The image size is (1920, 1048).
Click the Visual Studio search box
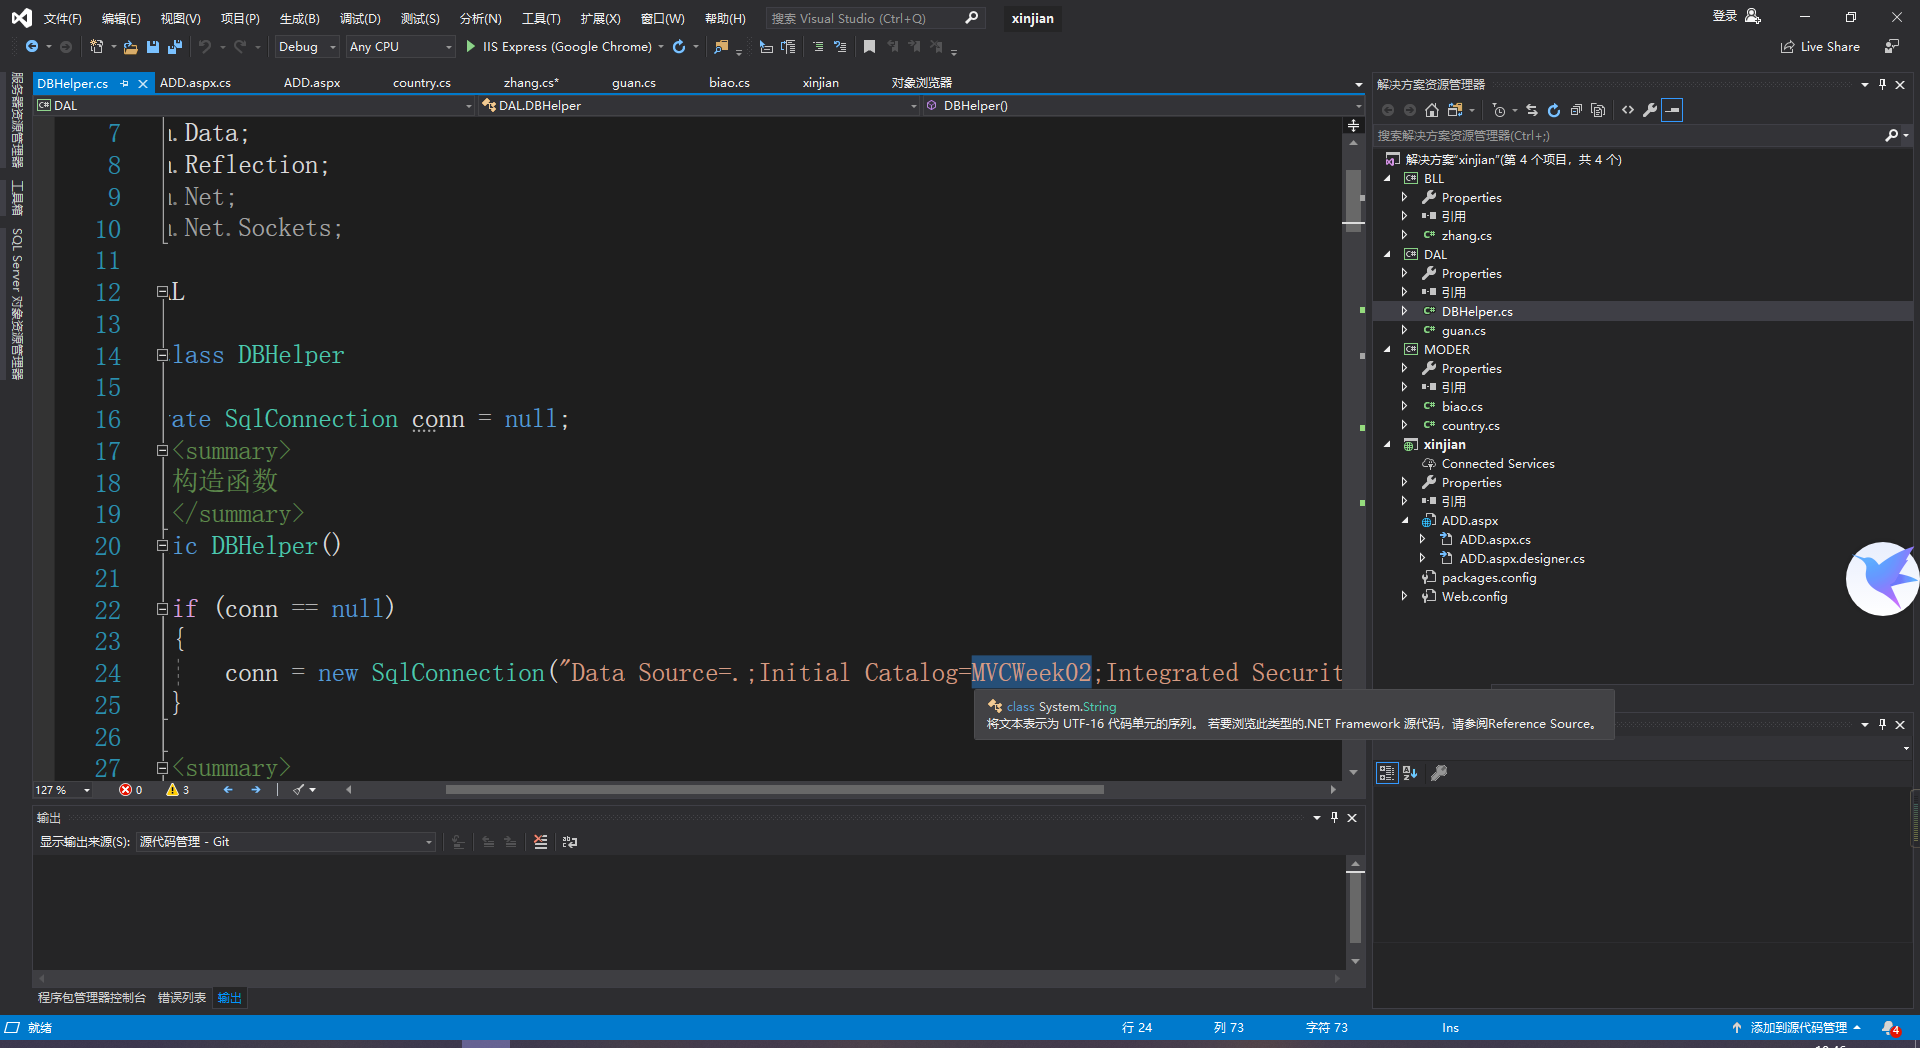pyautogui.click(x=875, y=18)
